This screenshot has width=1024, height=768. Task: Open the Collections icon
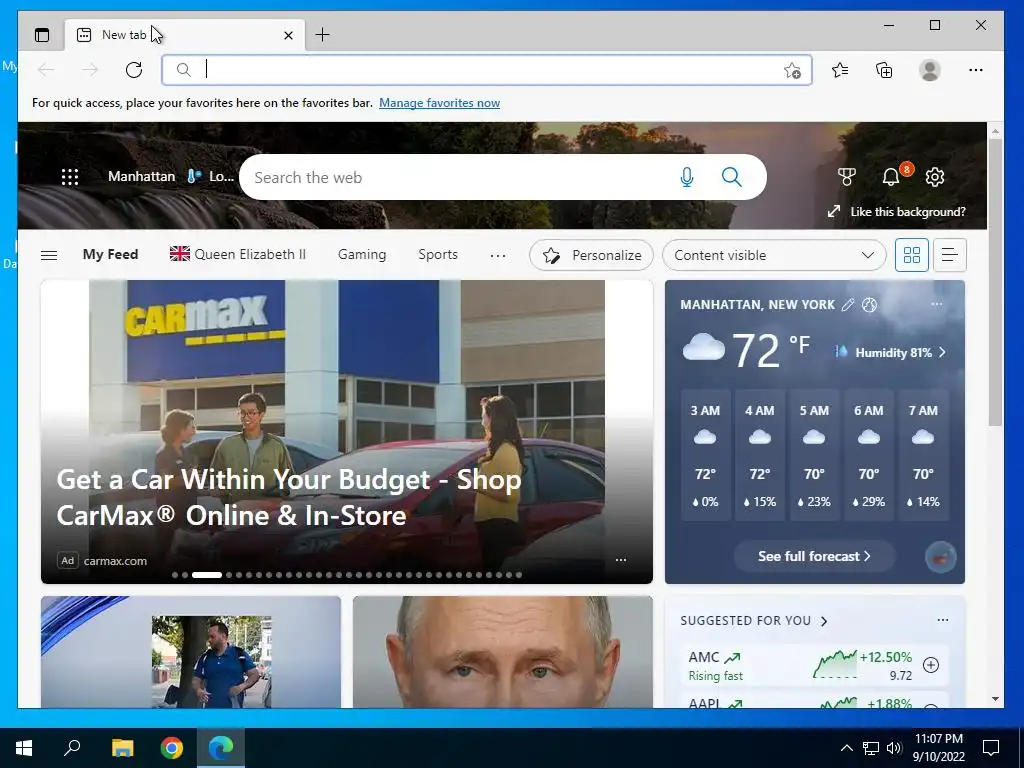coord(884,70)
